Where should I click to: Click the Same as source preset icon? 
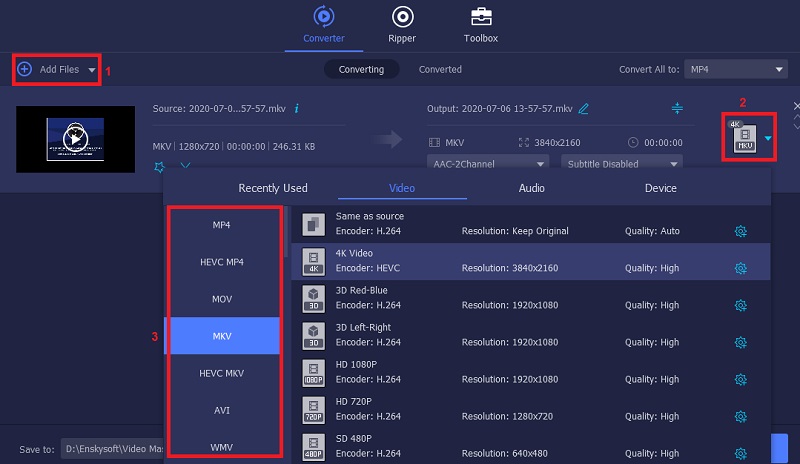(313, 225)
